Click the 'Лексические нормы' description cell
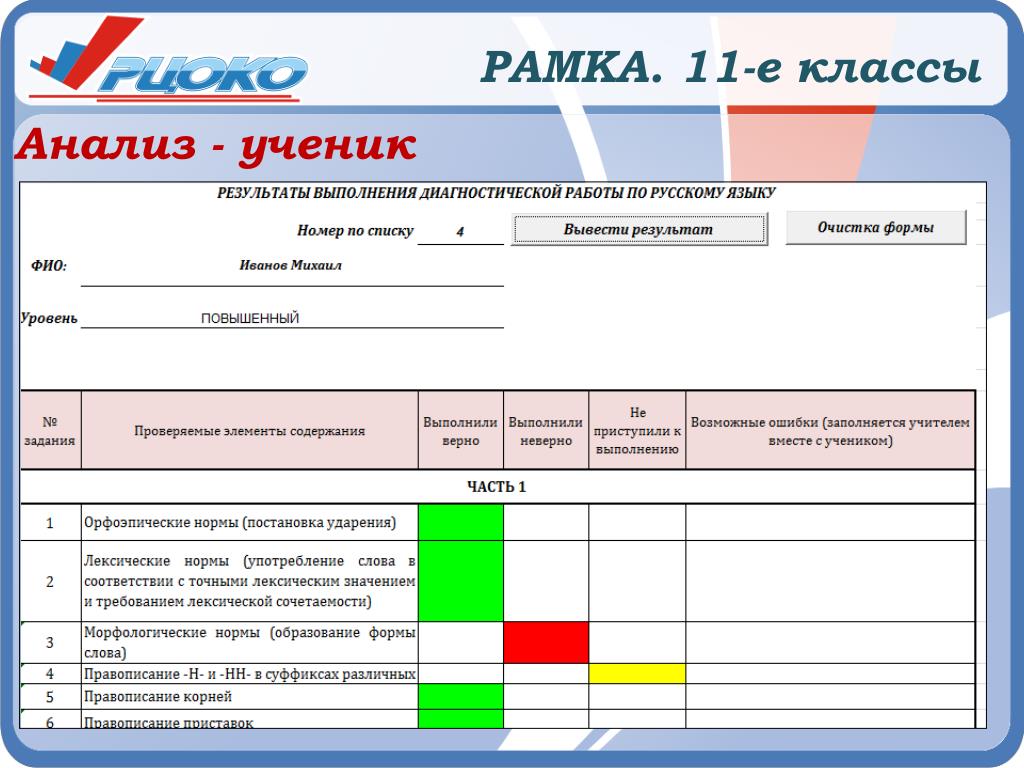The height and width of the screenshot is (768, 1024). click(249, 581)
